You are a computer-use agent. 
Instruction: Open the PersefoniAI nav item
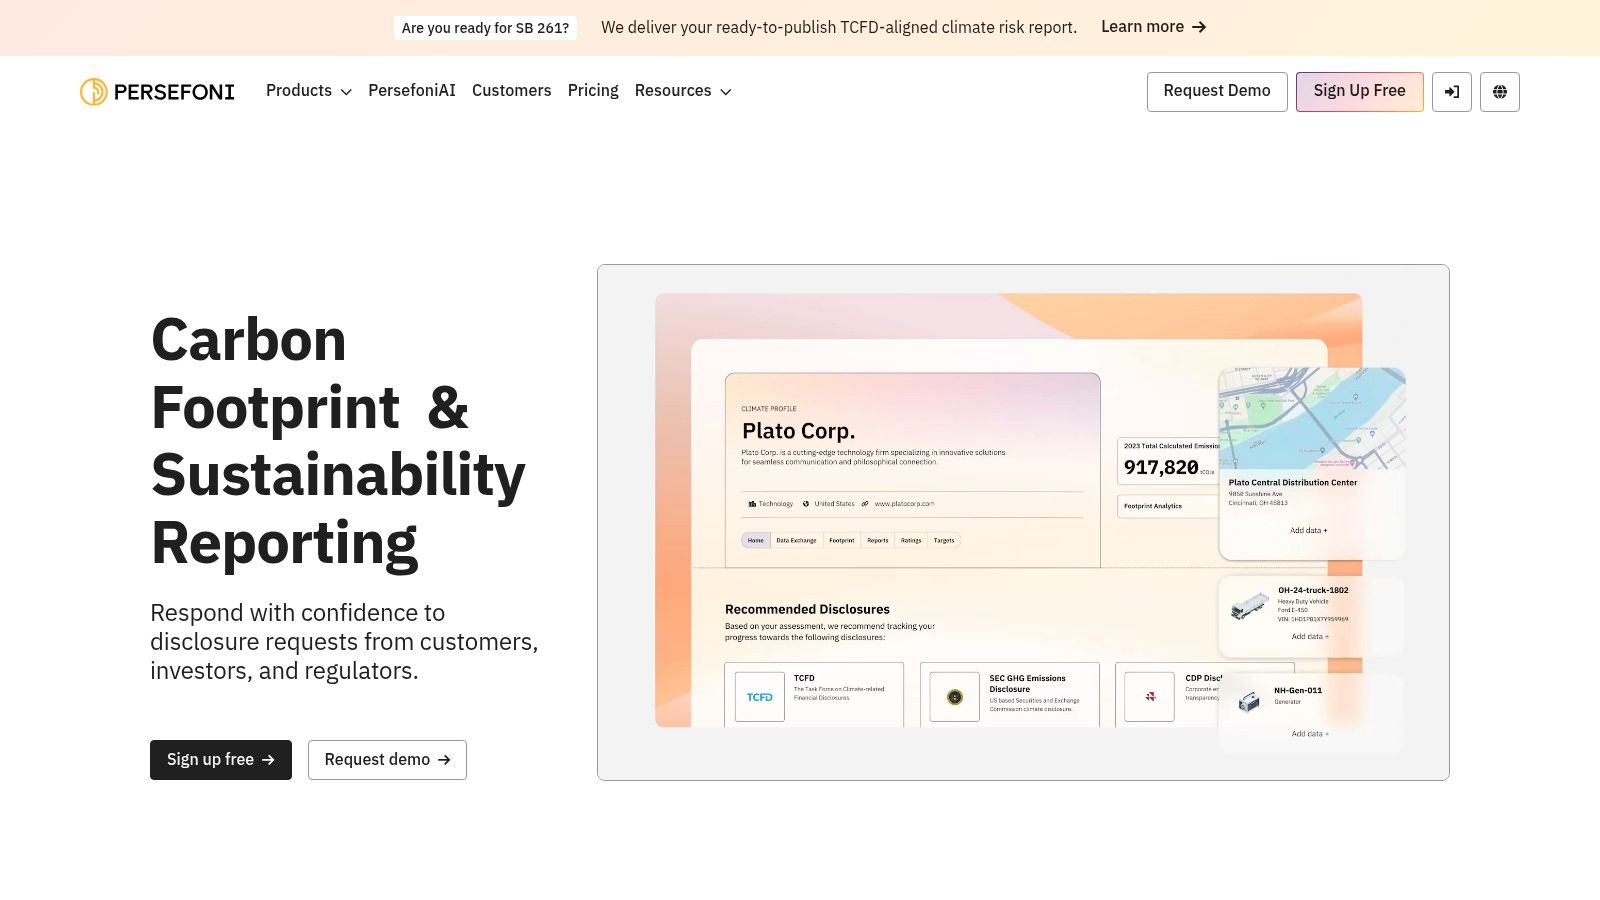pos(412,91)
